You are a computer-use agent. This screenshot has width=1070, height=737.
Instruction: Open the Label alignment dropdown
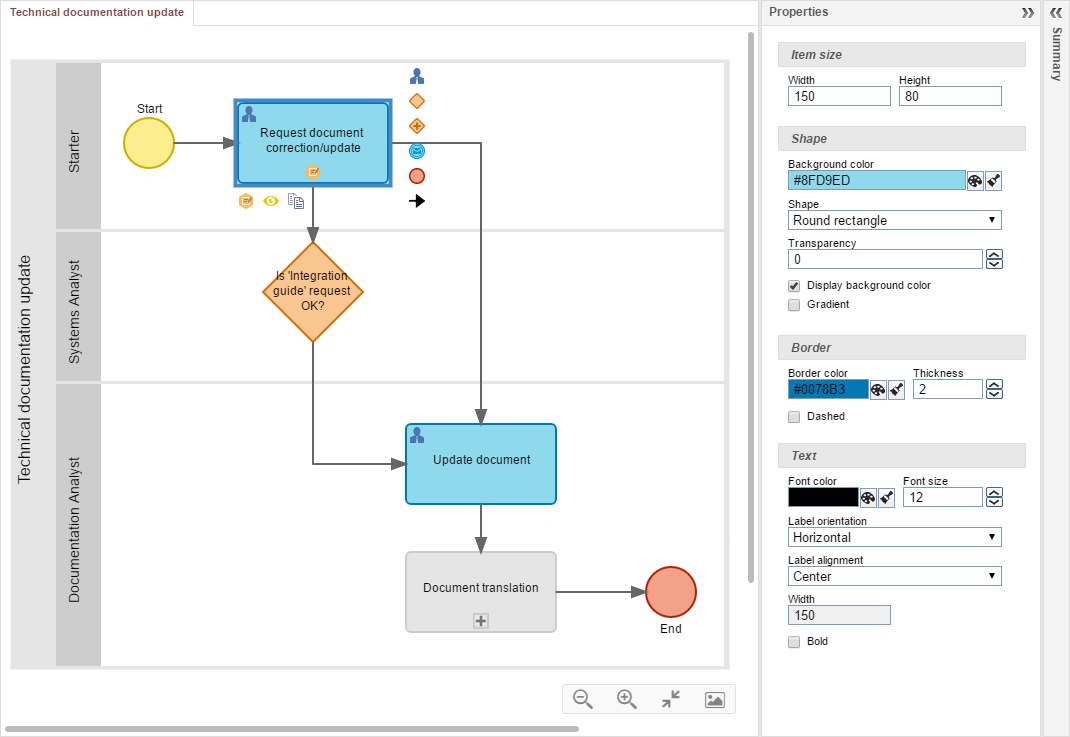895,576
